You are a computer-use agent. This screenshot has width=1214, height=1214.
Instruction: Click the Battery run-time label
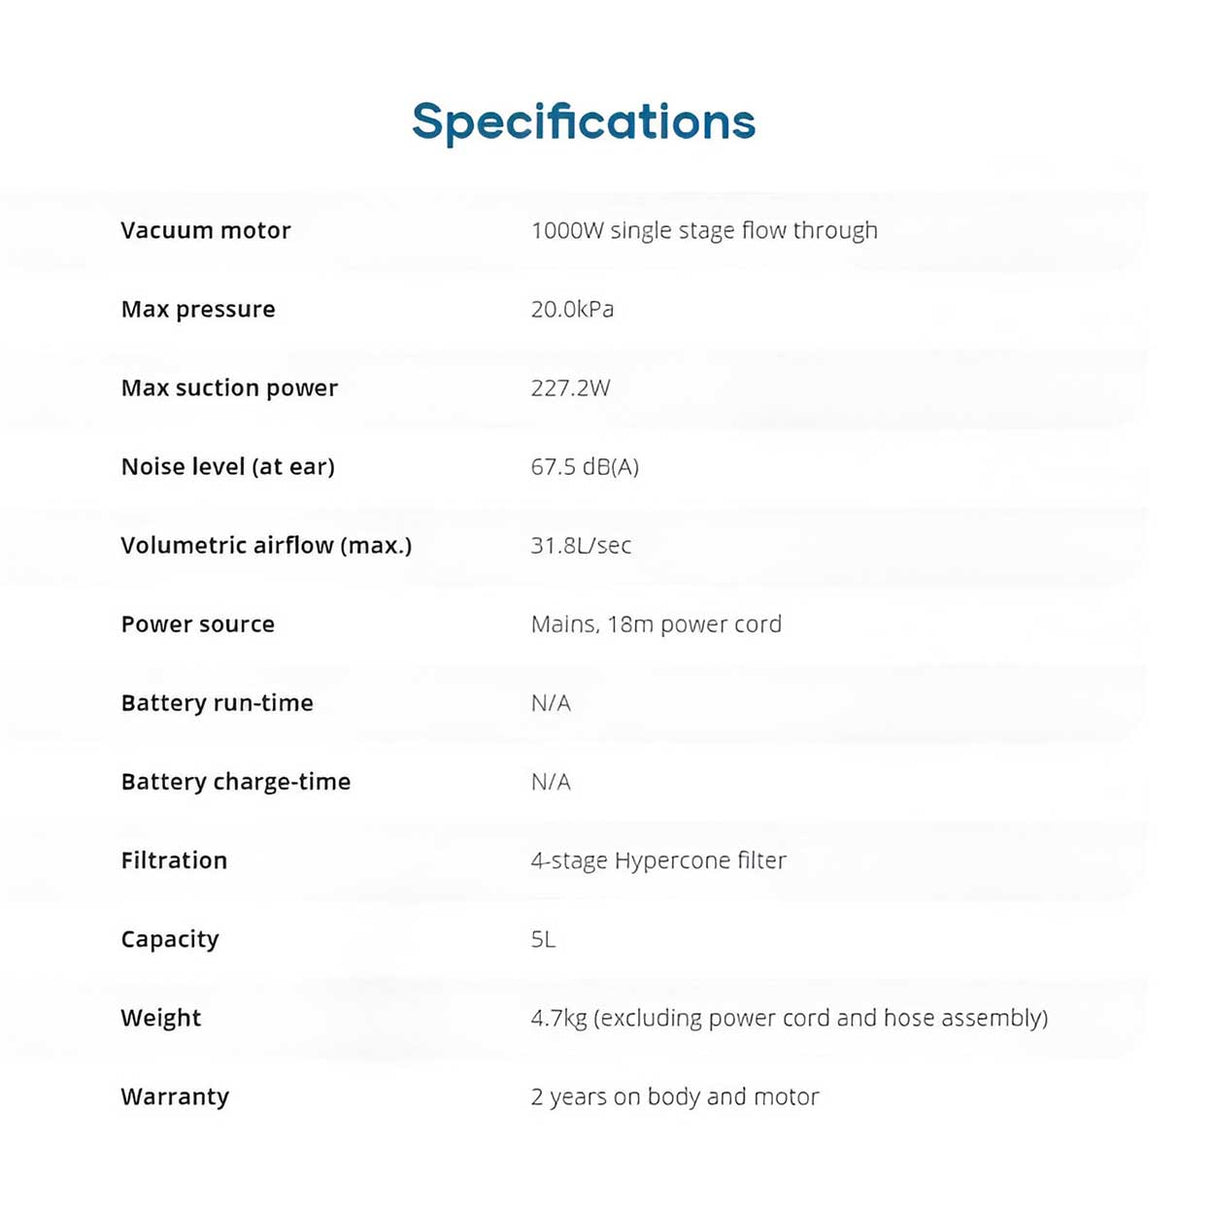[x=217, y=703]
